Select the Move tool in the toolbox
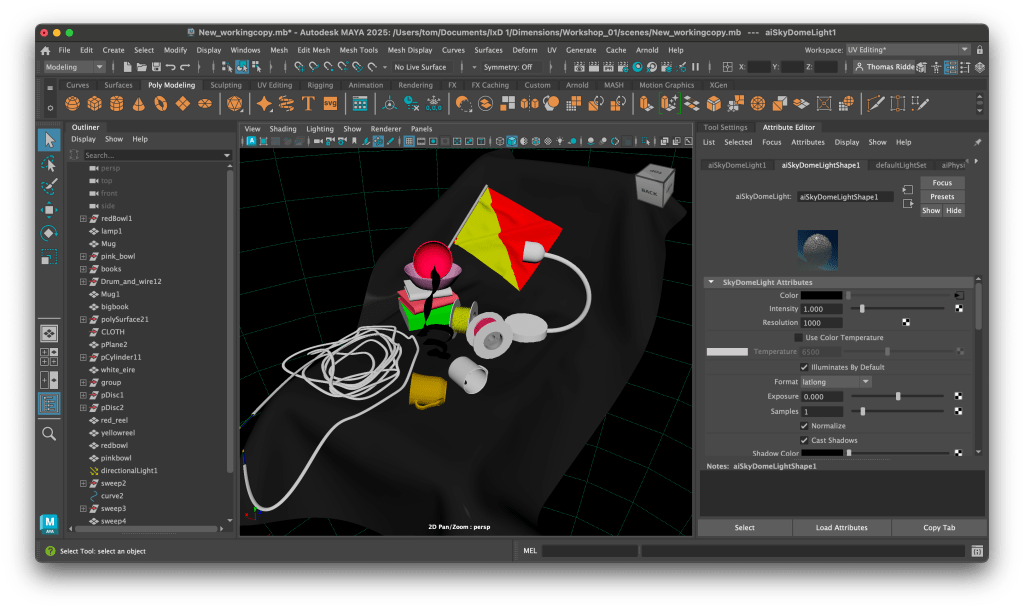Viewport: 1024px width, 609px height. [48, 211]
